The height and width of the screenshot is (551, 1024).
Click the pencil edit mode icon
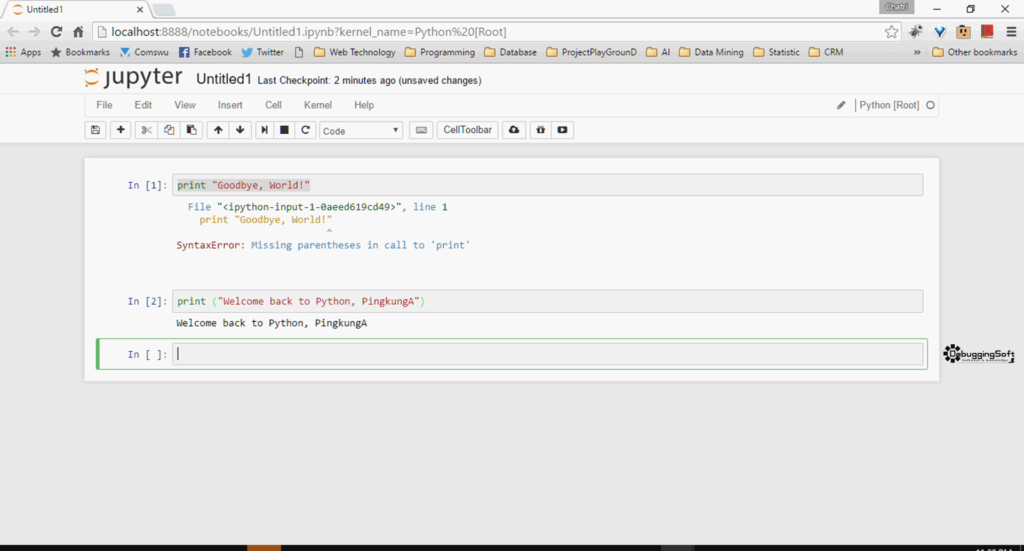pos(841,105)
